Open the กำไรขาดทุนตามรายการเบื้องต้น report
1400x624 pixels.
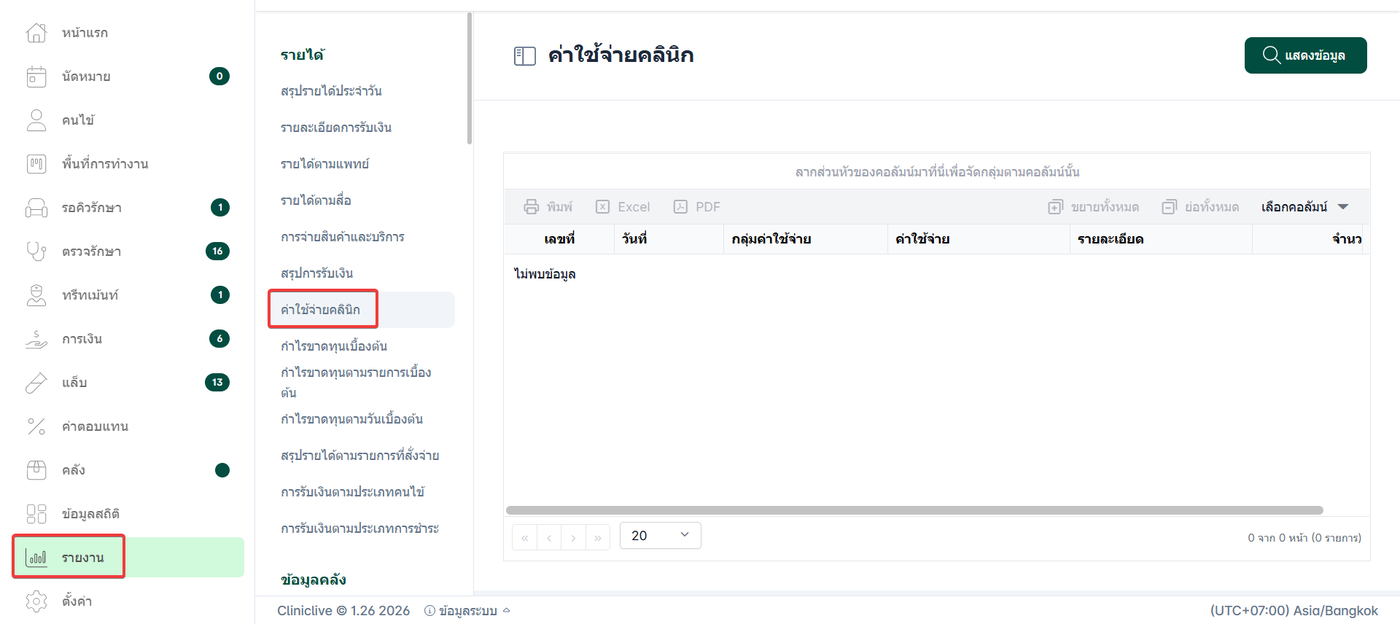coord(355,382)
